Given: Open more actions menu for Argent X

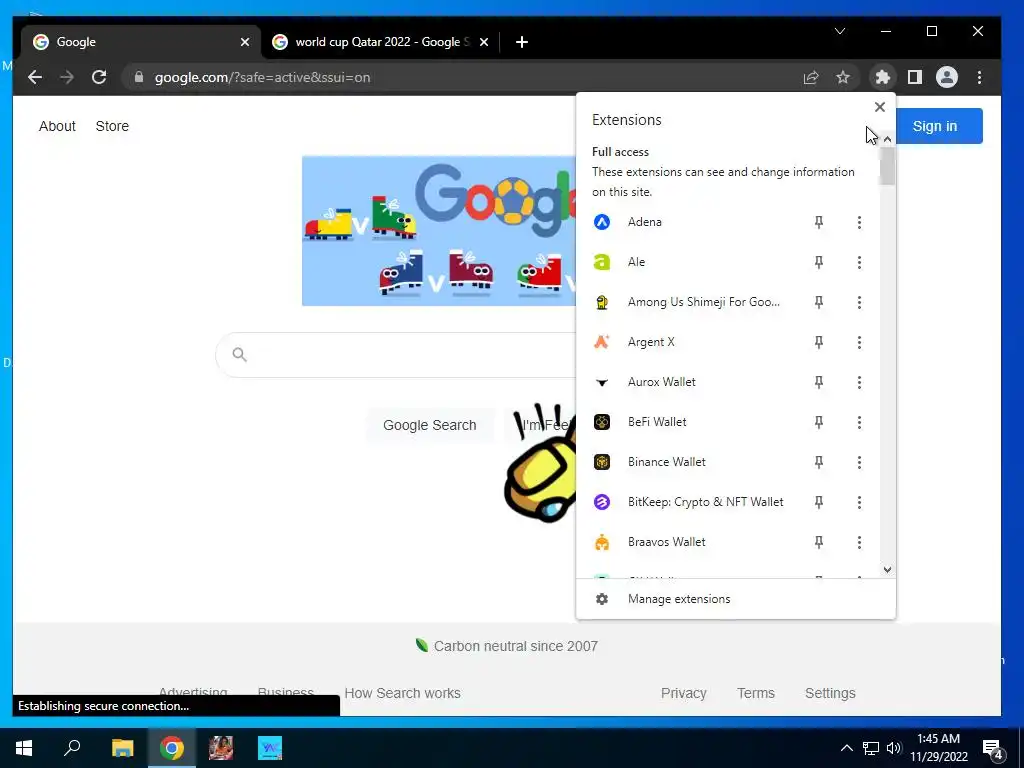Looking at the screenshot, I should [x=859, y=342].
